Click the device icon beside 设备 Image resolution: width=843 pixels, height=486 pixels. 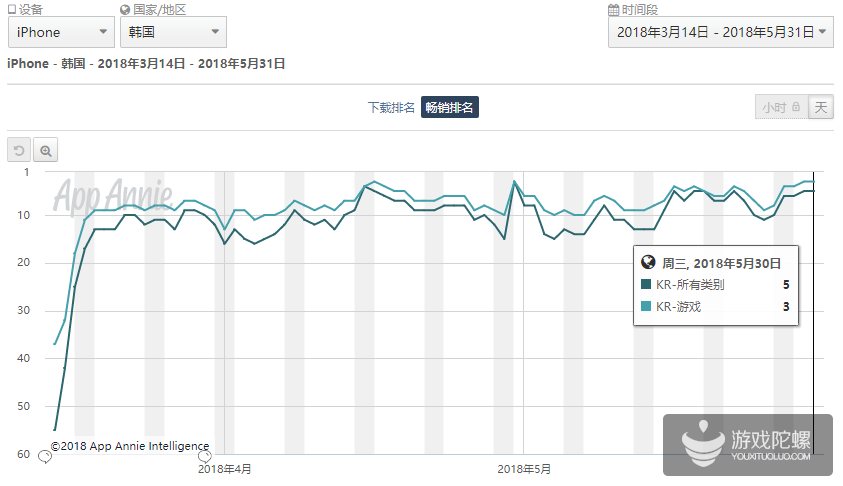[12, 9]
